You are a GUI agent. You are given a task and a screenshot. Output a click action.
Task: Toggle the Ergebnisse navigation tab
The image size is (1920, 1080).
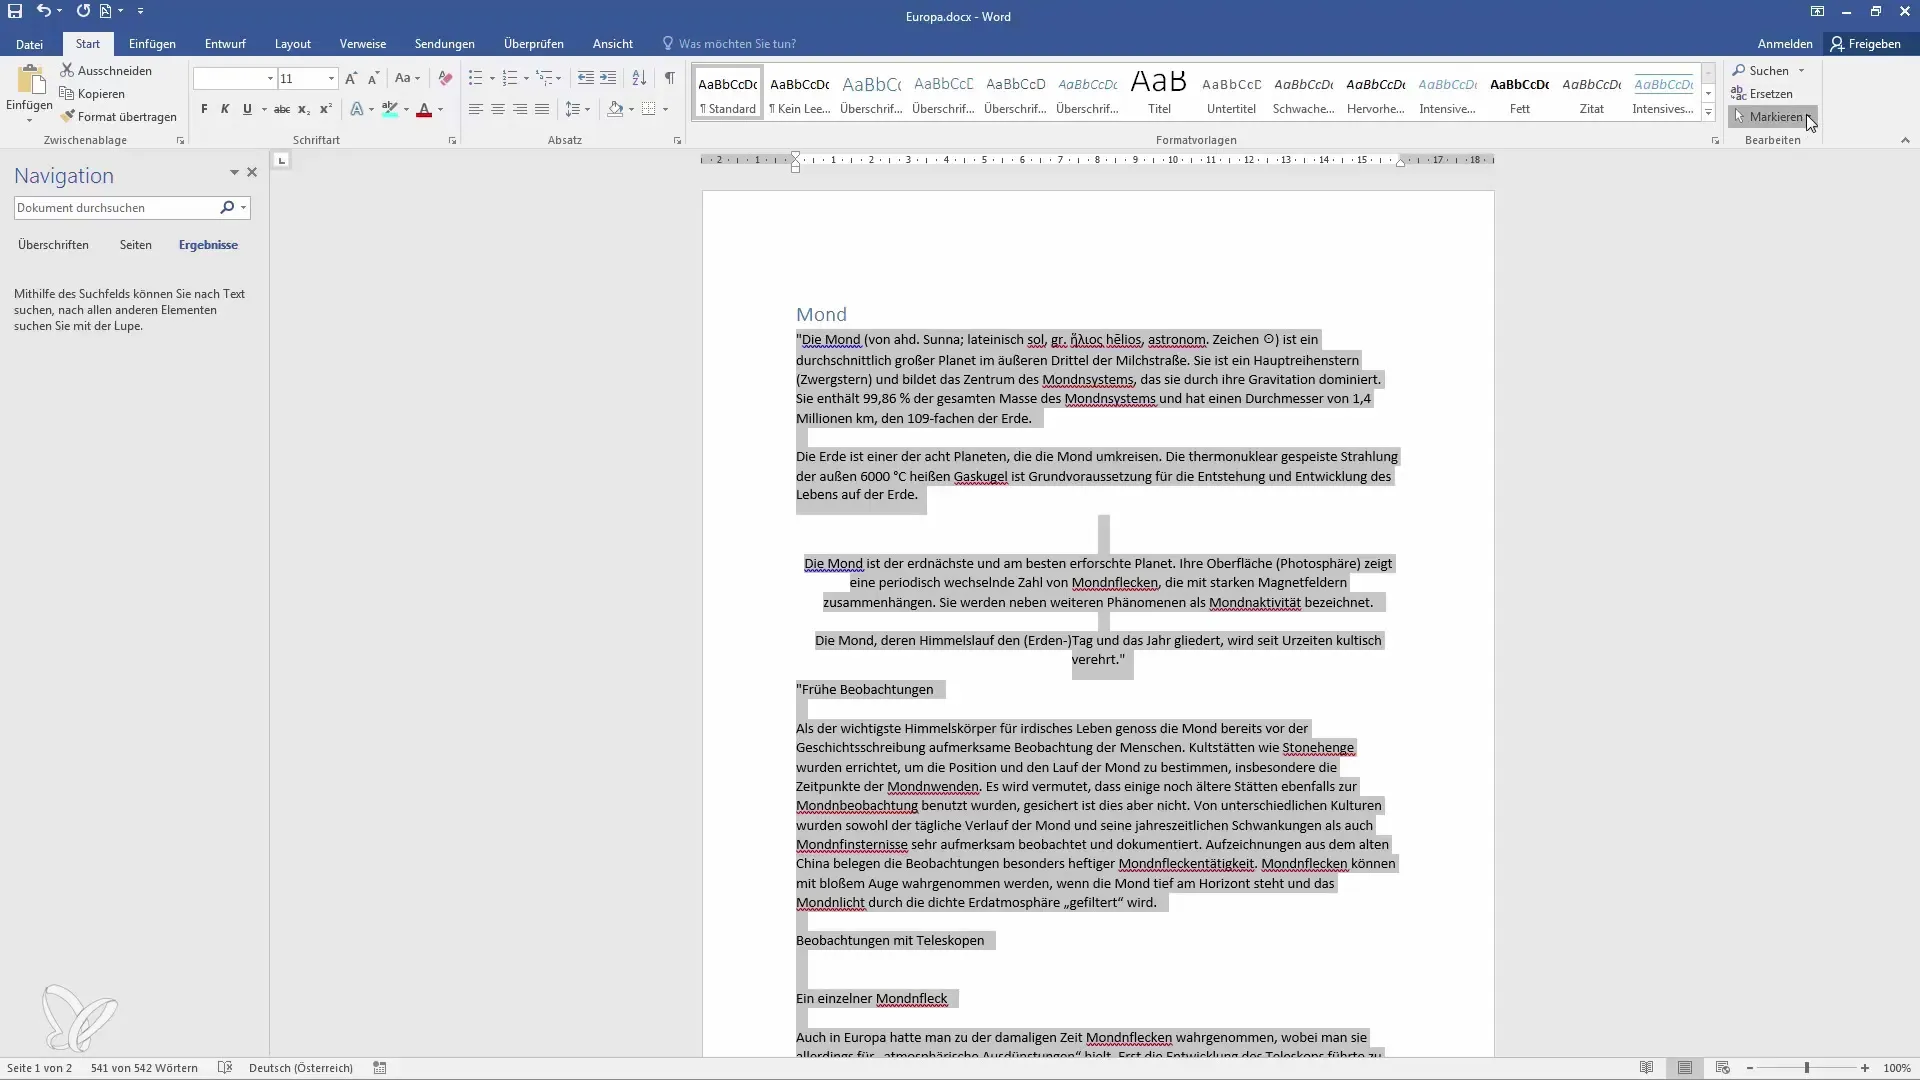point(207,244)
